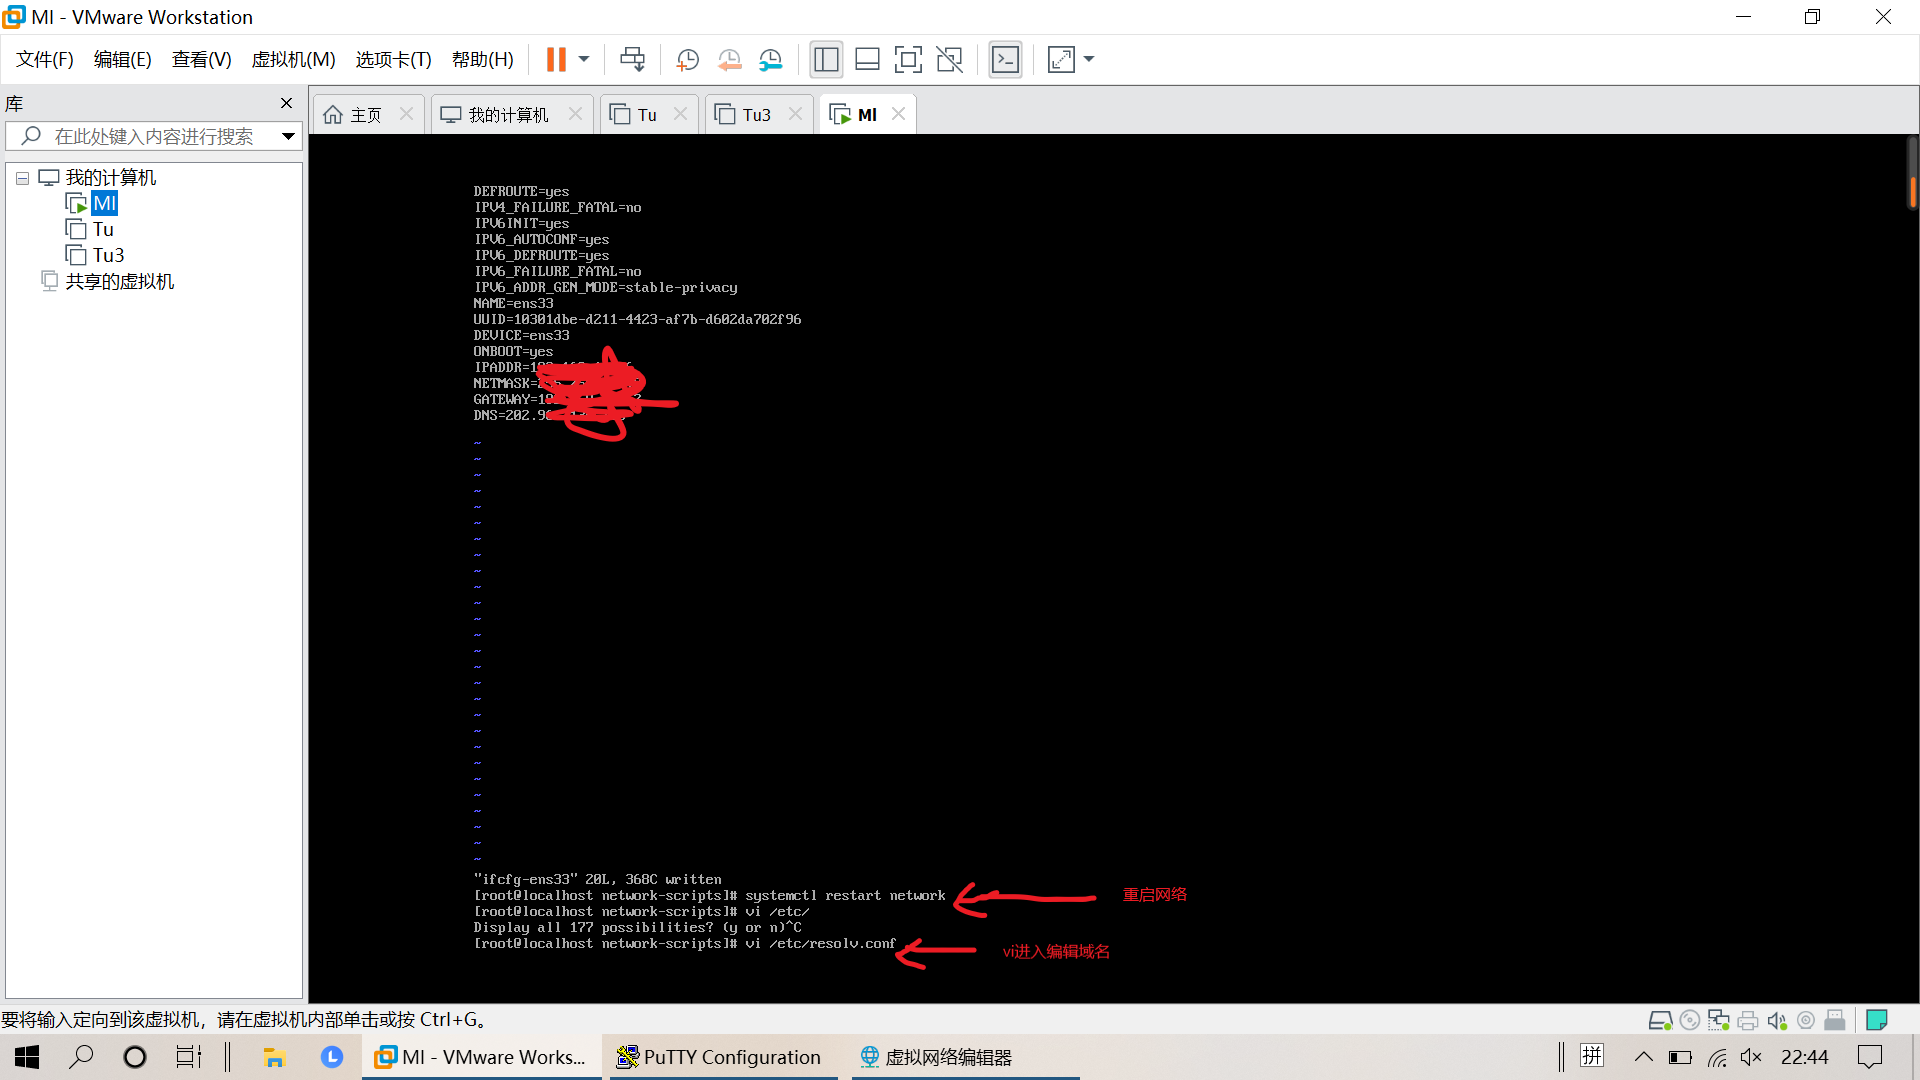Enter full screen mode
Viewport: 1920px width, 1080px height.
tap(908, 60)
